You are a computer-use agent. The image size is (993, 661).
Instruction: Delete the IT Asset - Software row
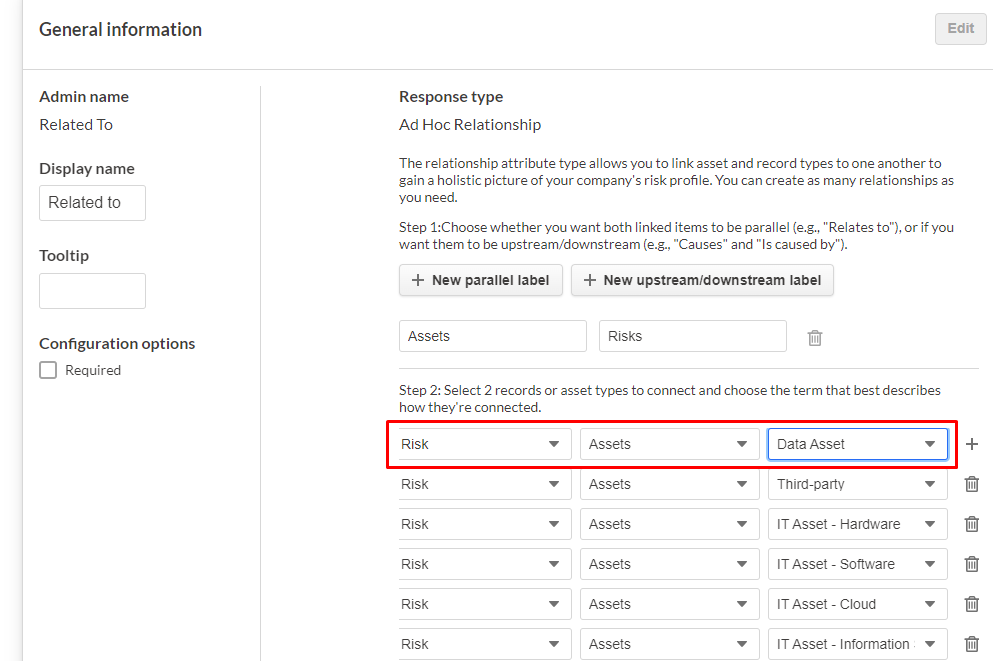[971, 563]
